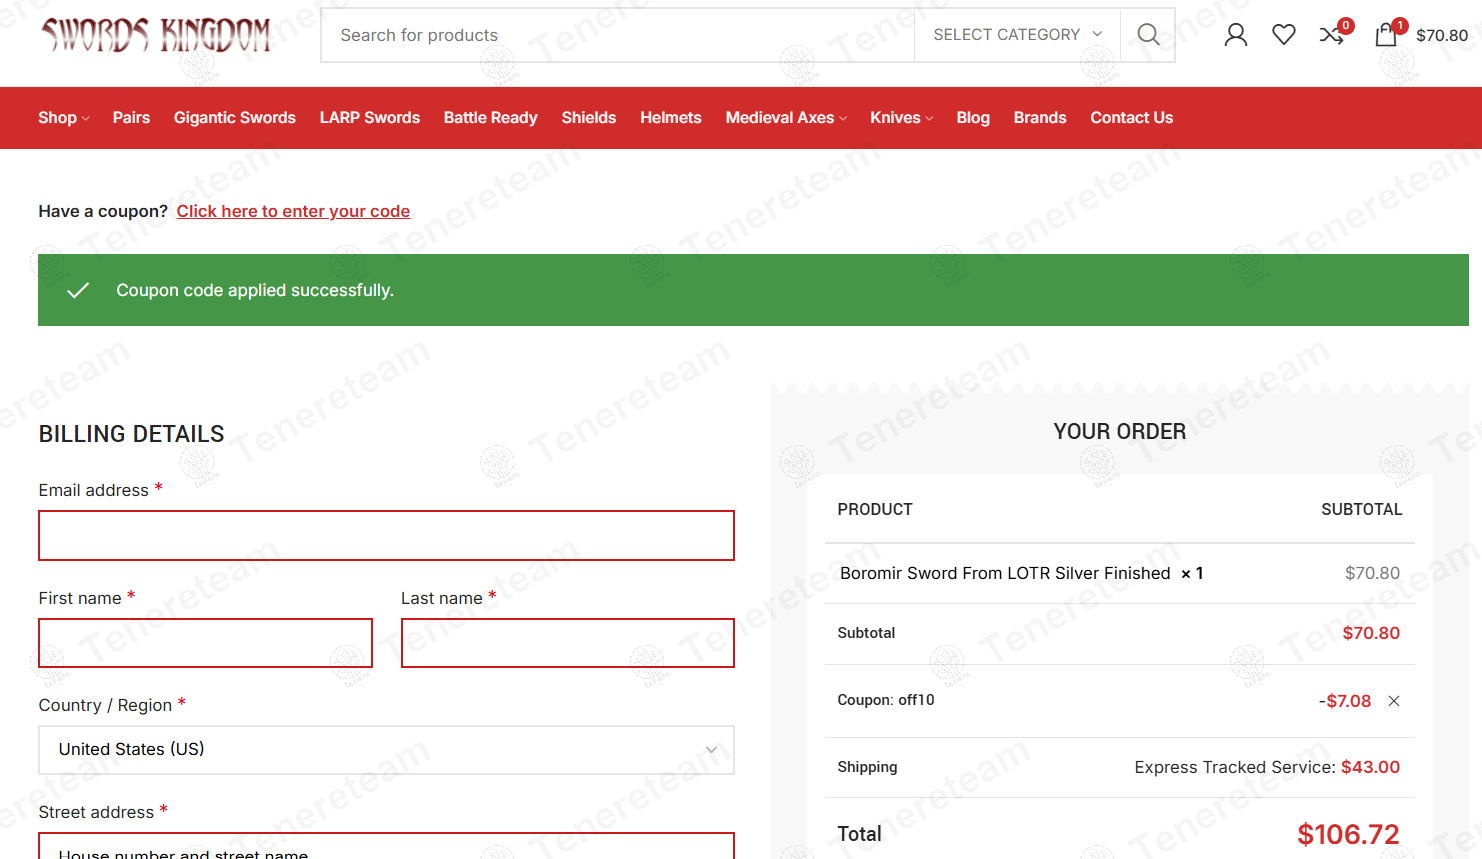
Task: Open the Country / Region dropdown
Action: click(386, 750)
